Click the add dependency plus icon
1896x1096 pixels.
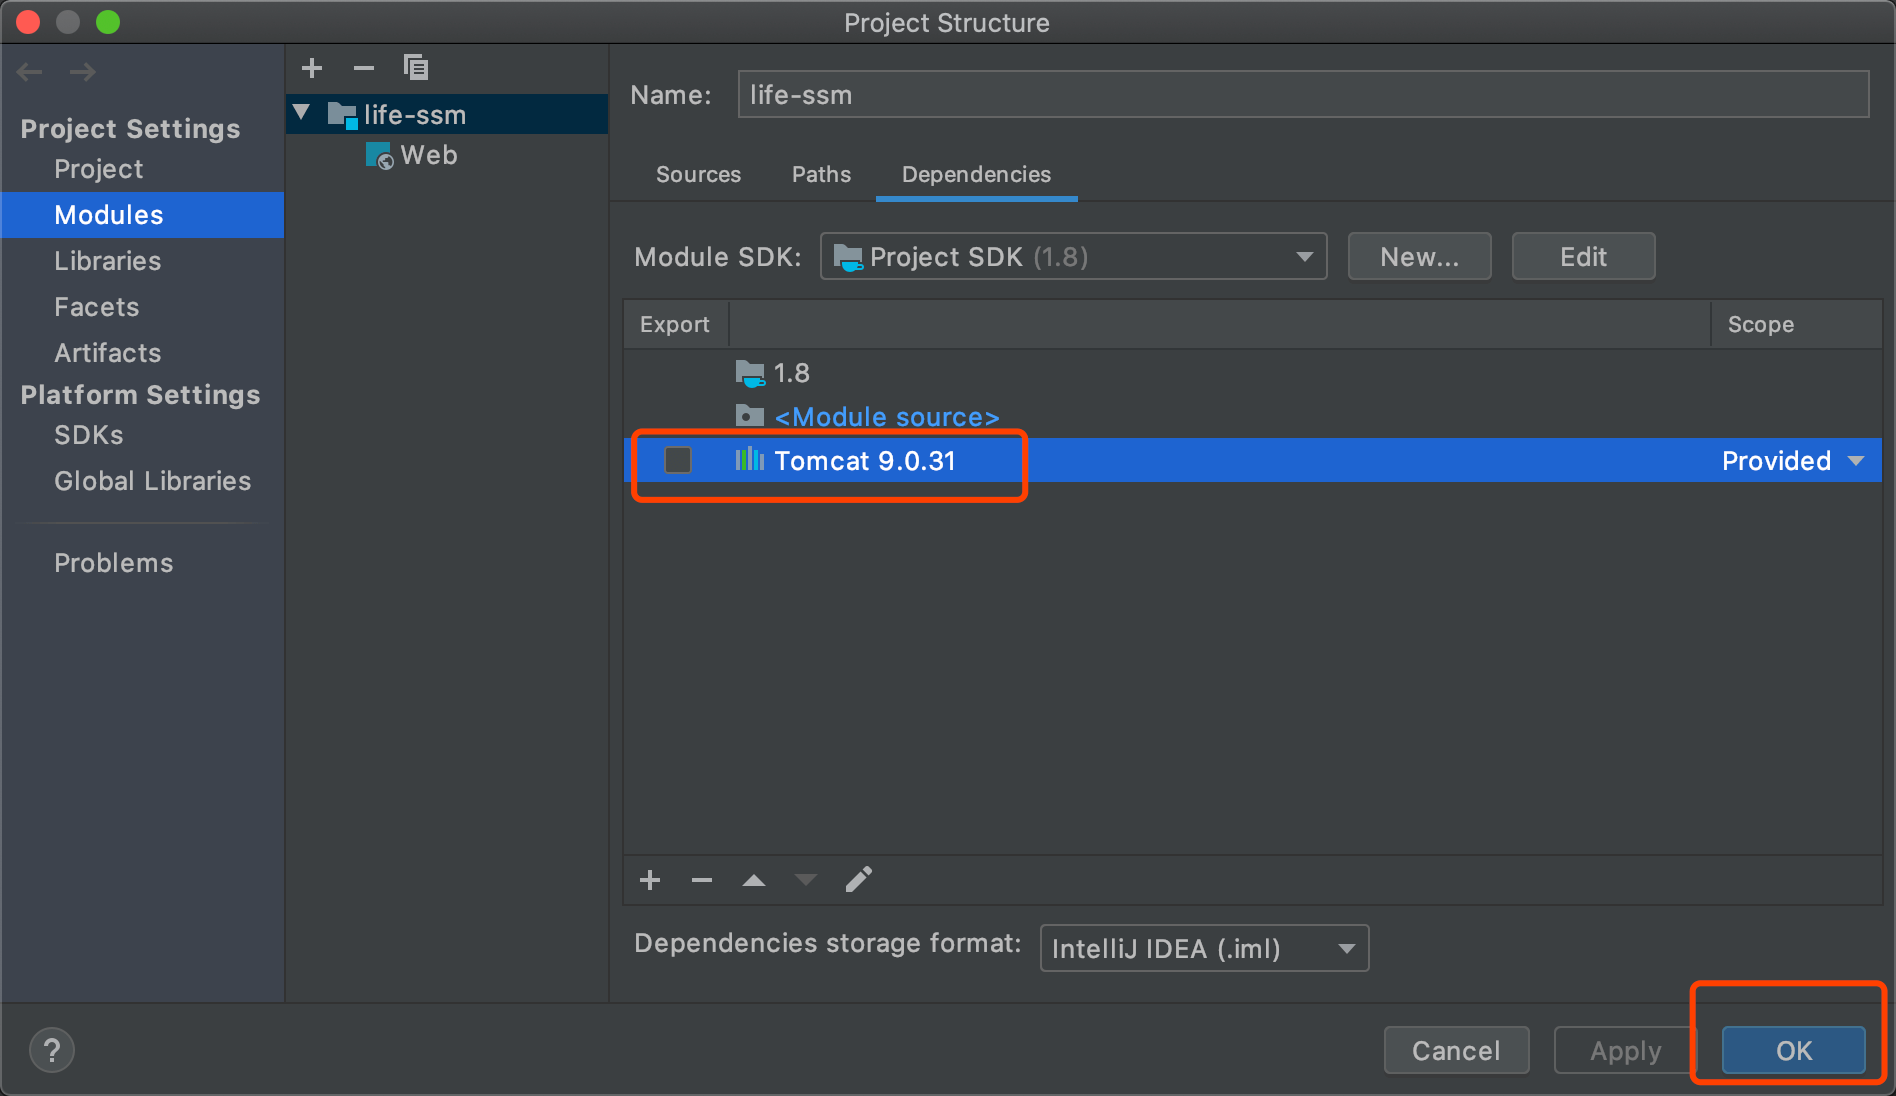[x=650, y=880]
